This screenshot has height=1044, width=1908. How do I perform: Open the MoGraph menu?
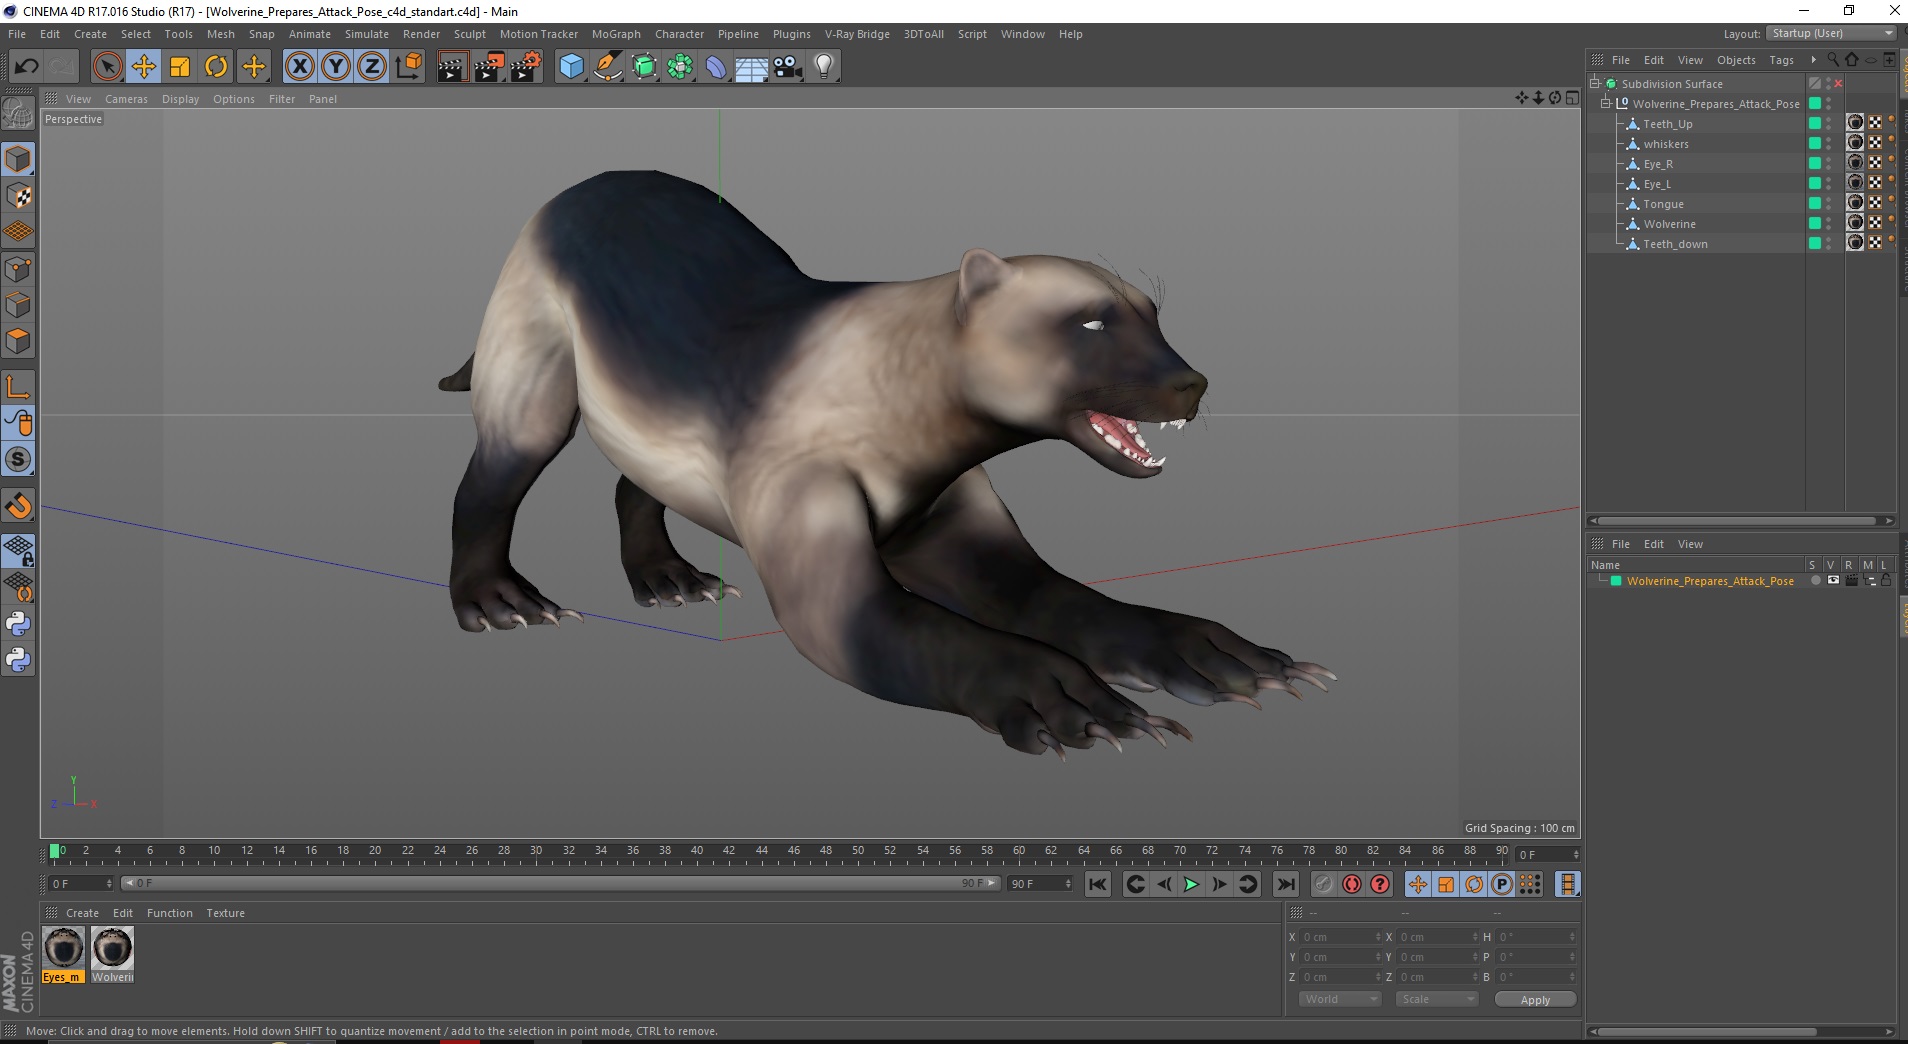[616, 34]
